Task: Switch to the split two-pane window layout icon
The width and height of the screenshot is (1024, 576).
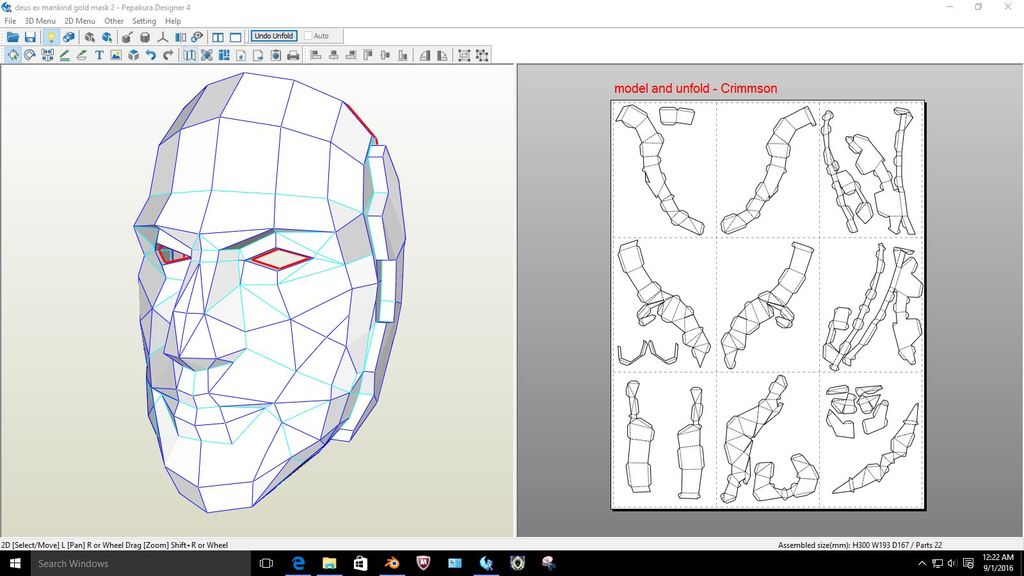Action: pos(218,37)
